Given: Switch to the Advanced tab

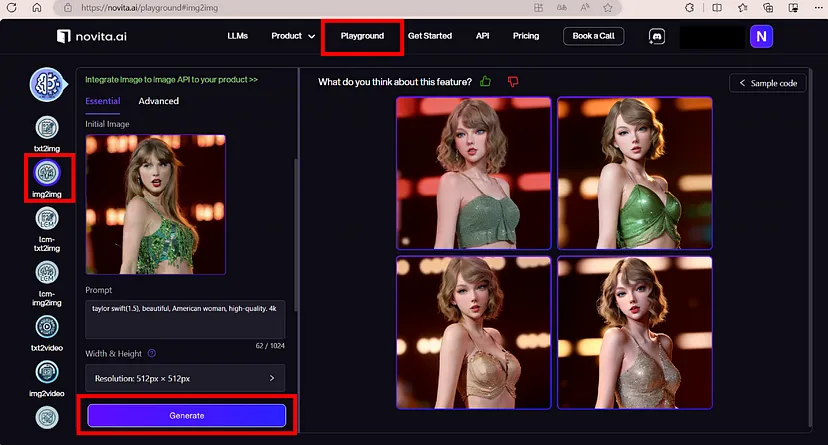Looking at the screenshot, I should [x=159, y=101].
